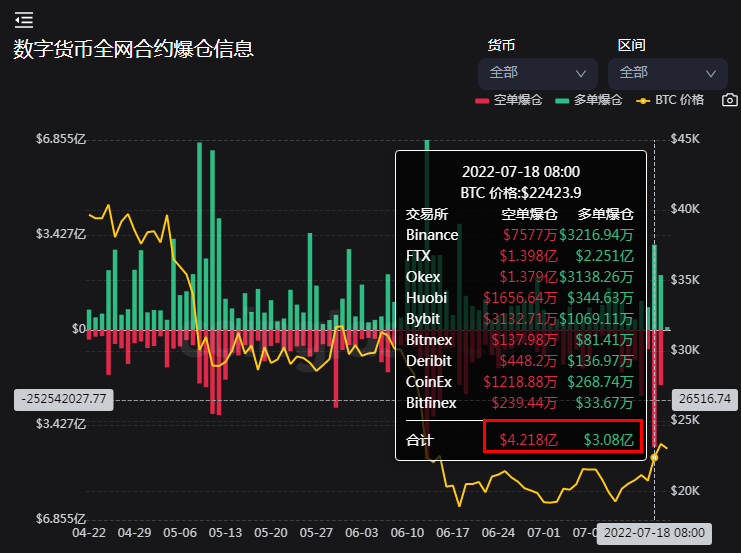Screen dimensions: 741x553
Task: Click the 货币 dropdown chevron arrow
Action: (x=581, y=74)
